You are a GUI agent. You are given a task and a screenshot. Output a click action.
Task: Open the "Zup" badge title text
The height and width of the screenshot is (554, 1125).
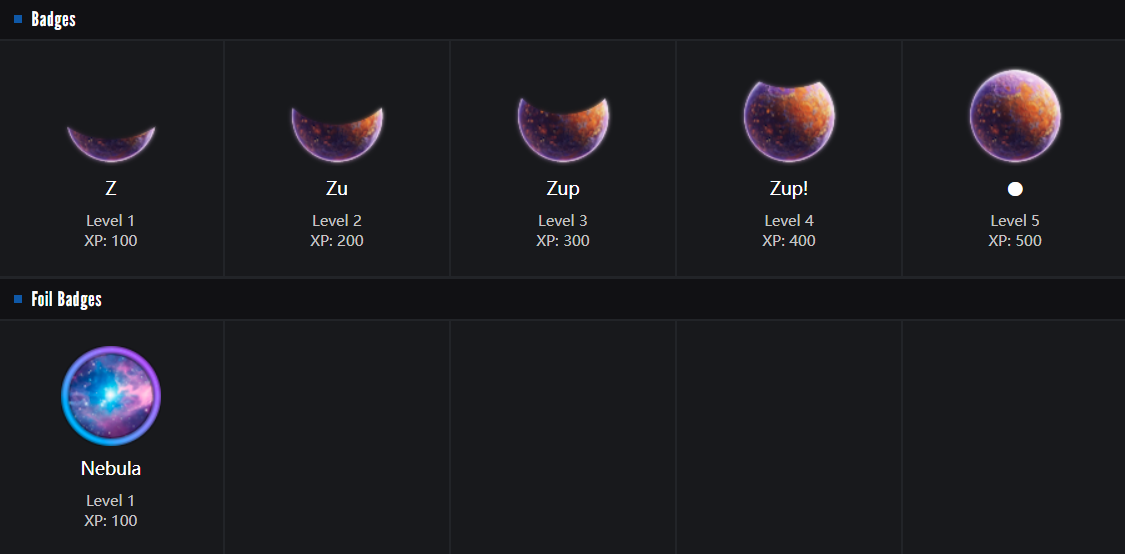pyautogui.click(x=563, y=188)
